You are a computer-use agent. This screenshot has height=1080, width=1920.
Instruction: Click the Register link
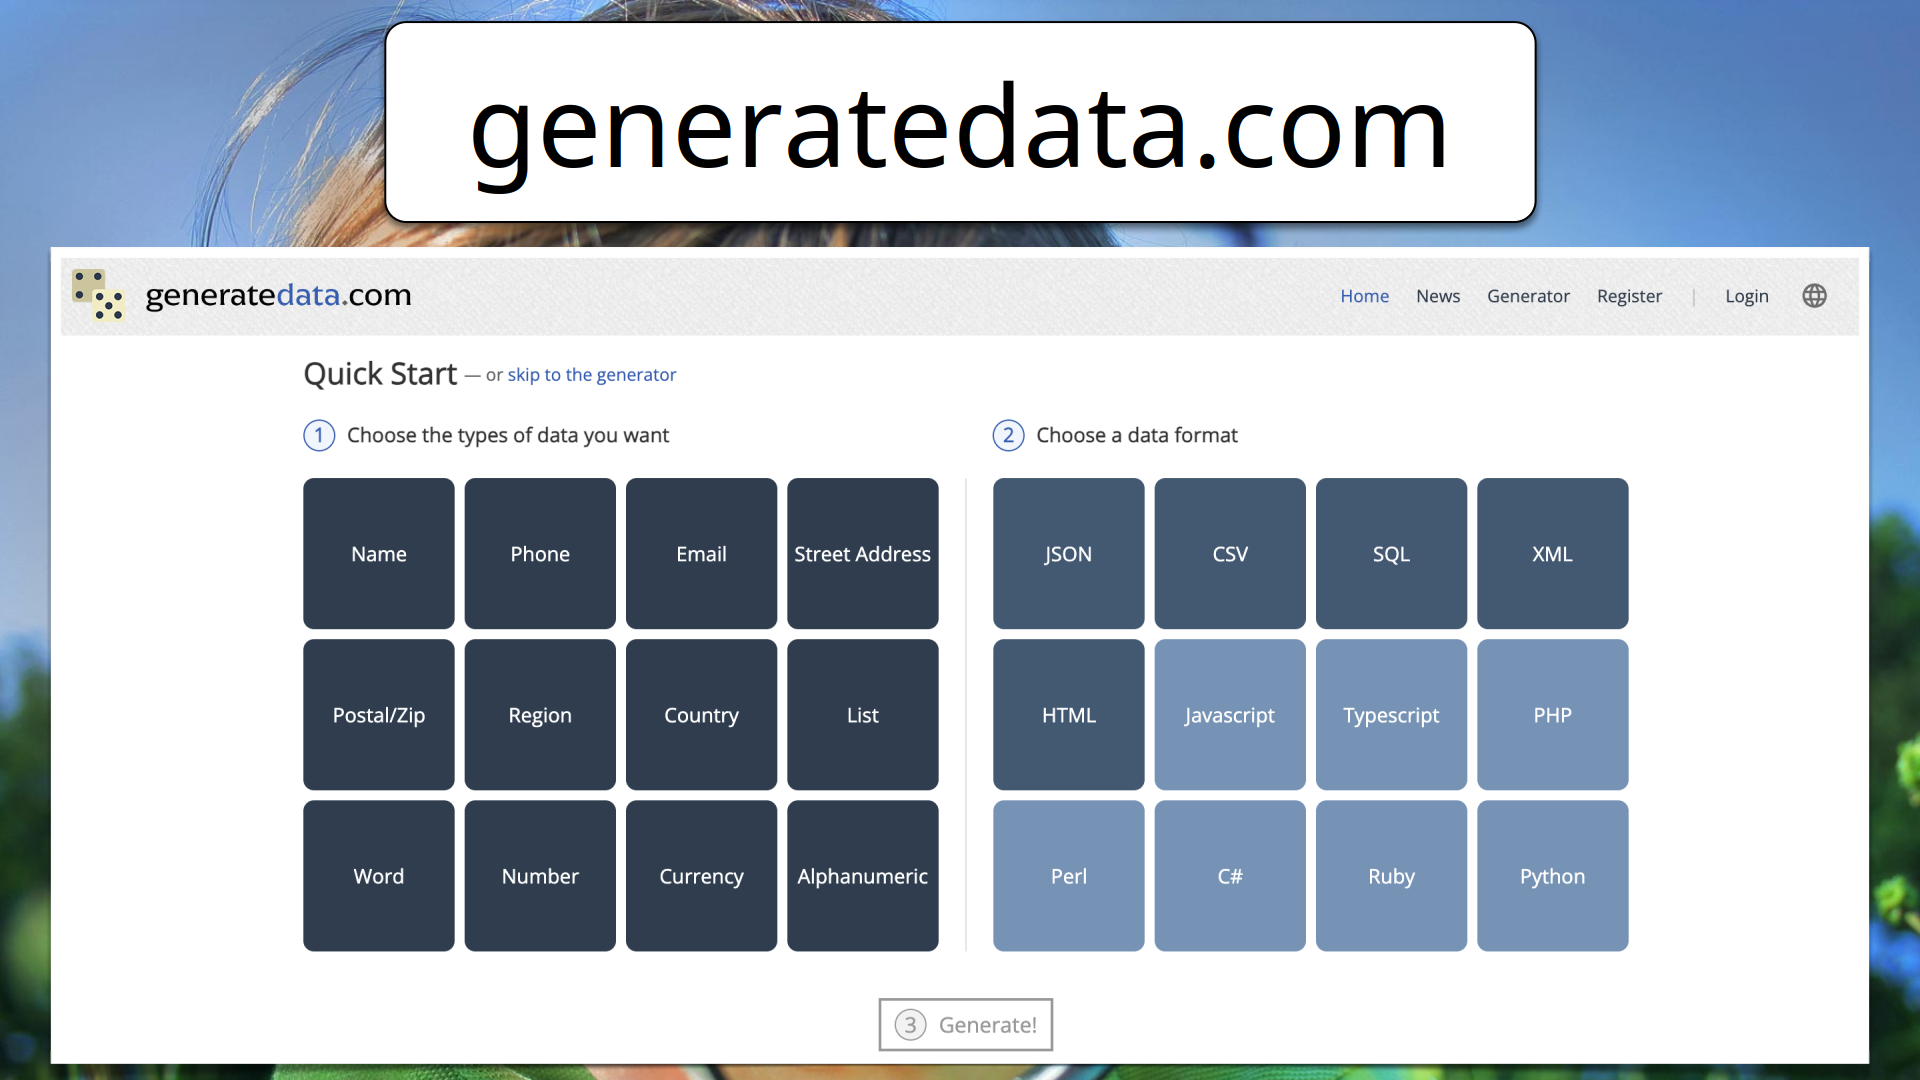(x=1629, y=296)
